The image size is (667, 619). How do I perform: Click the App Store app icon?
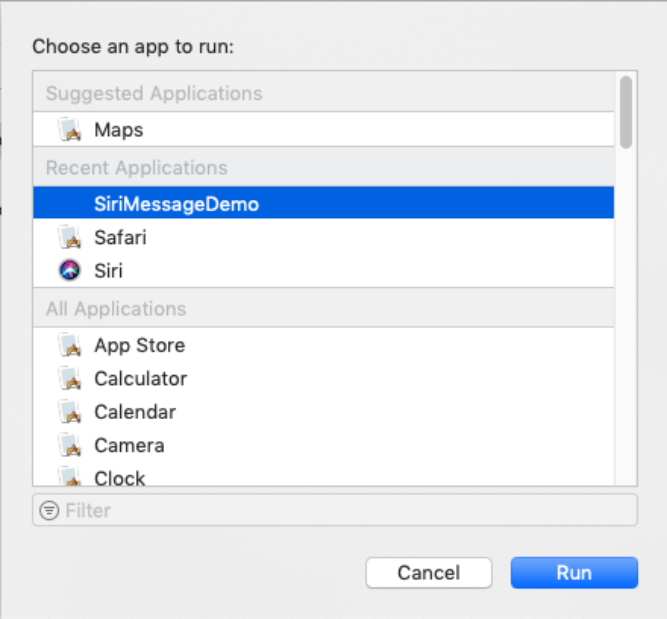tap(69, 345)
